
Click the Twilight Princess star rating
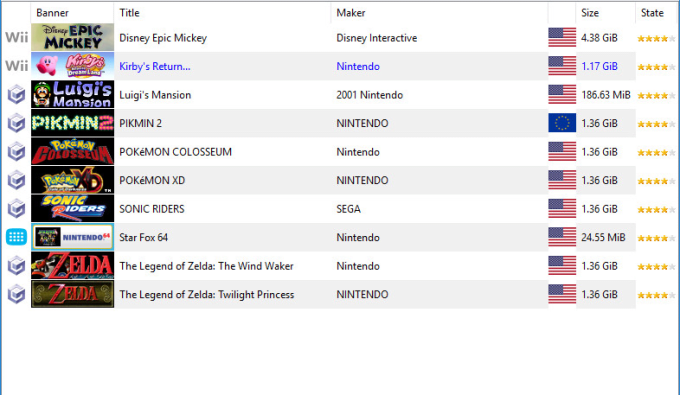(x=656, y=295)
